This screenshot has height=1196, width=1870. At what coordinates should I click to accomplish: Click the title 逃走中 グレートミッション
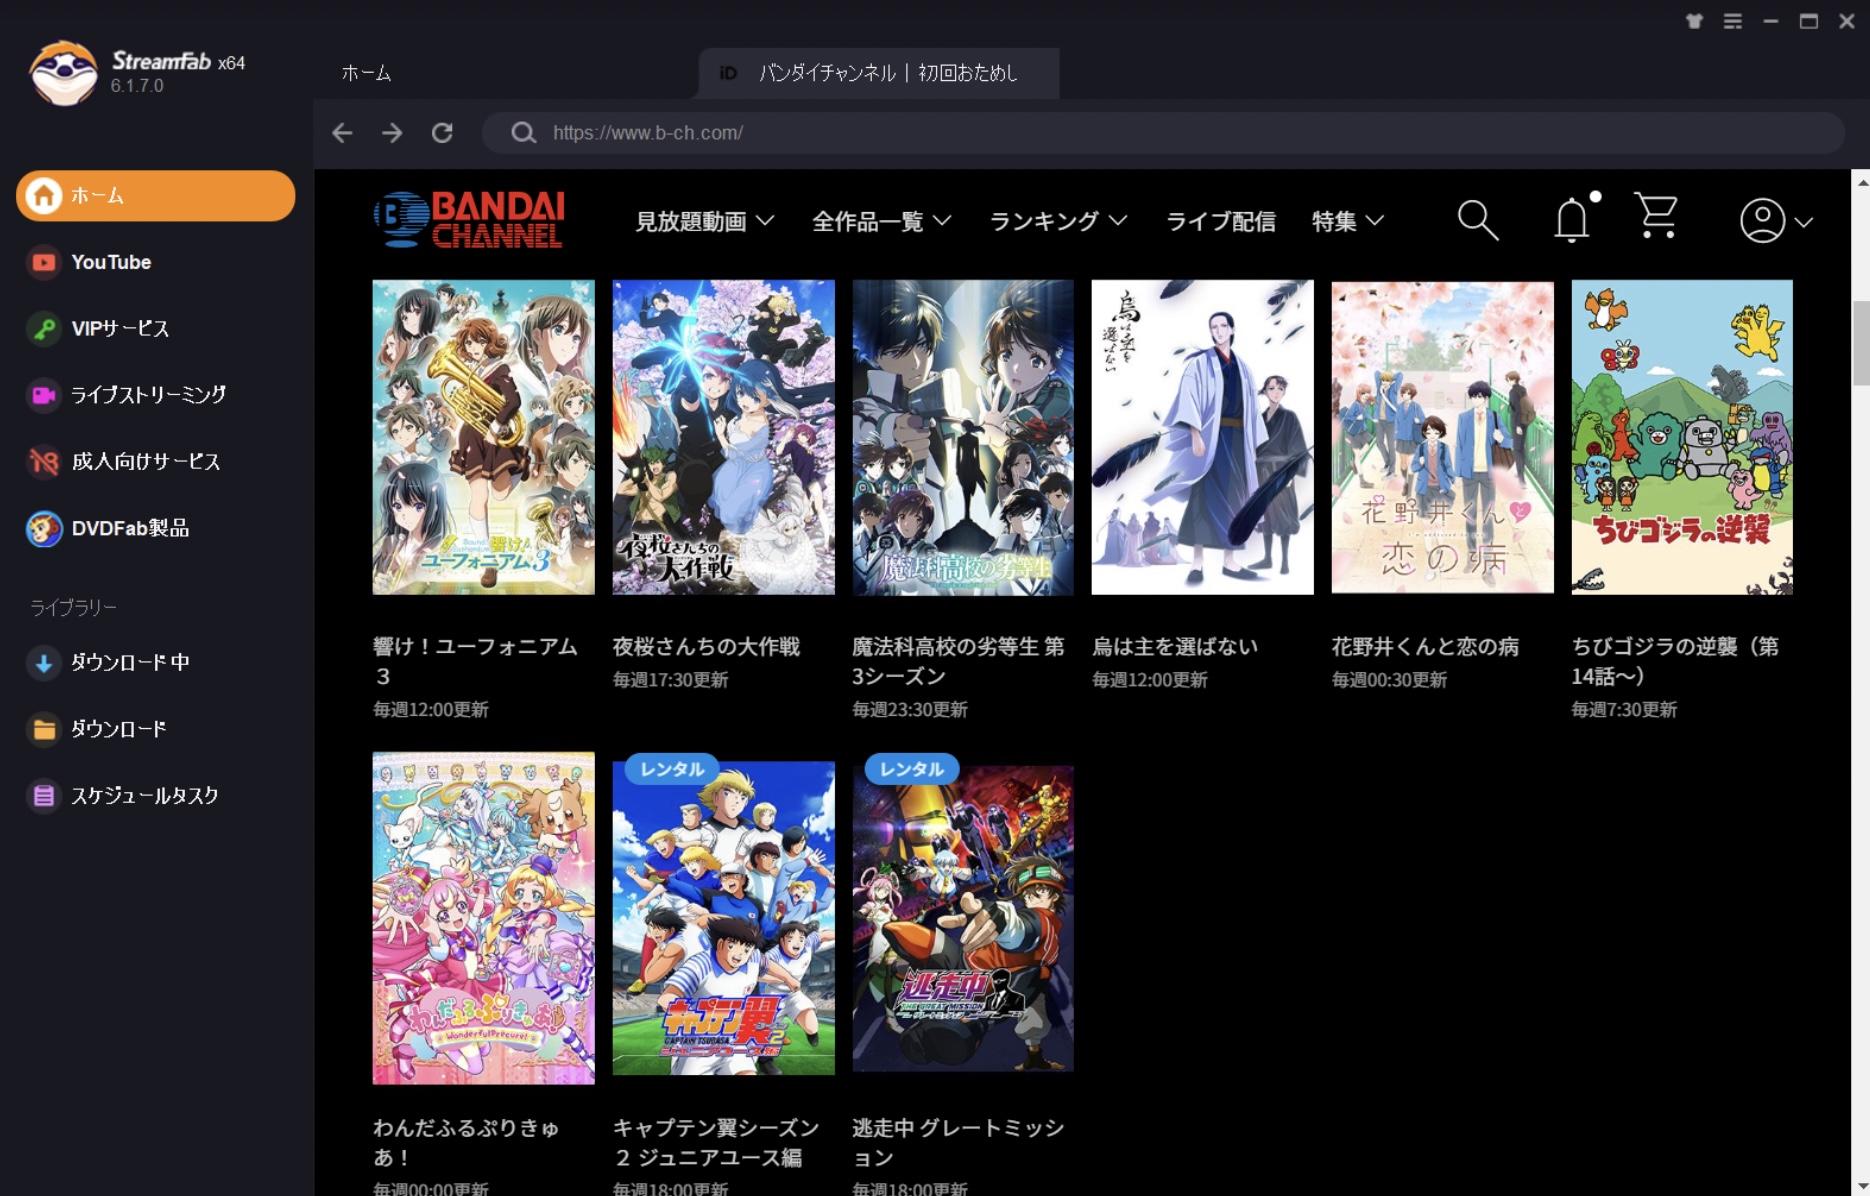(x=958, y=1142)
